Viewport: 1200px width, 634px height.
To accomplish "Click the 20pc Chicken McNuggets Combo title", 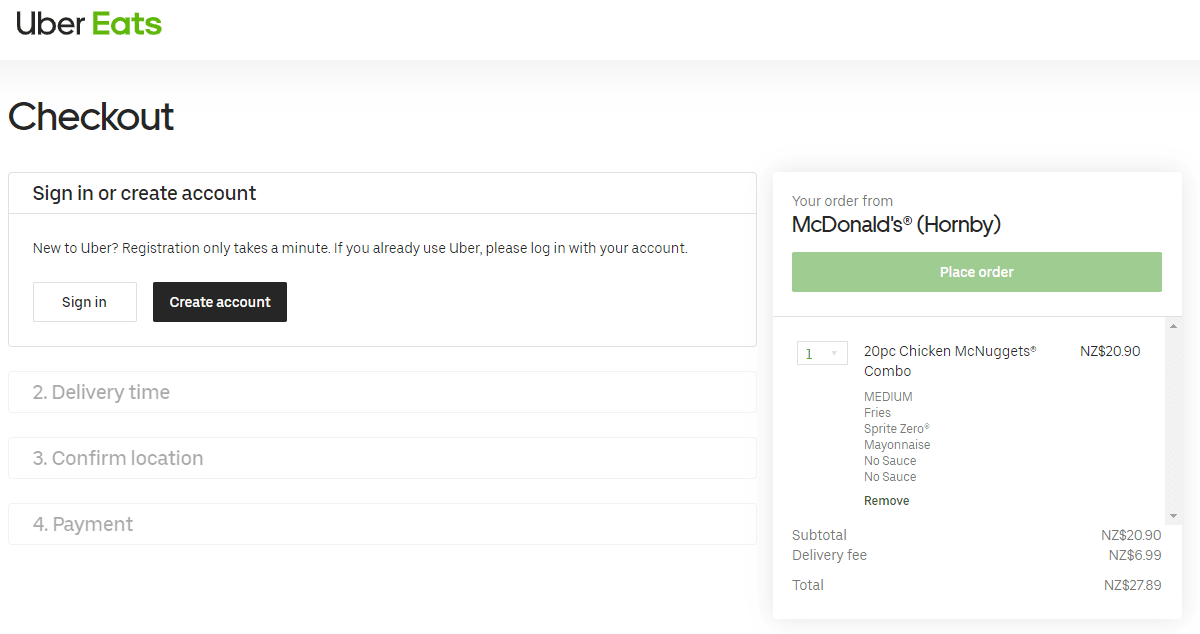I will pyautogui.click(x=949, y=361).
